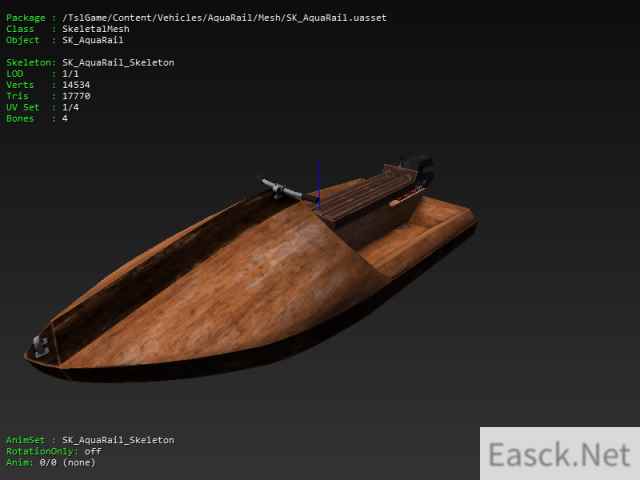Click the Verts 14534 statistic
Viewport: 640px width, 480px height.
click(49, 85)
